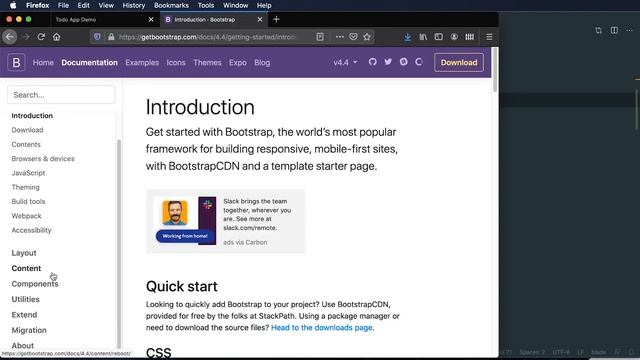Open page actions three-dot menu

[x=340, y=37]
